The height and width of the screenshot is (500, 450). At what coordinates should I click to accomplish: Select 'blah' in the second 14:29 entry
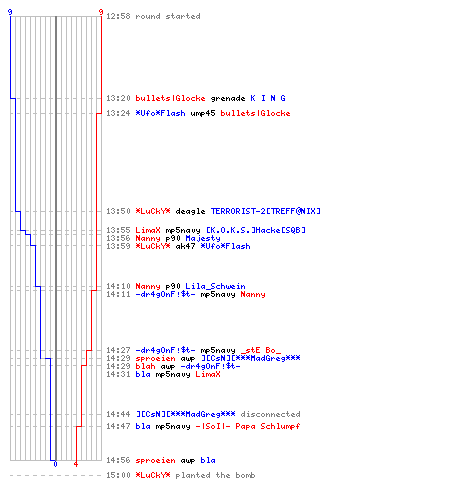coord(145,366)
